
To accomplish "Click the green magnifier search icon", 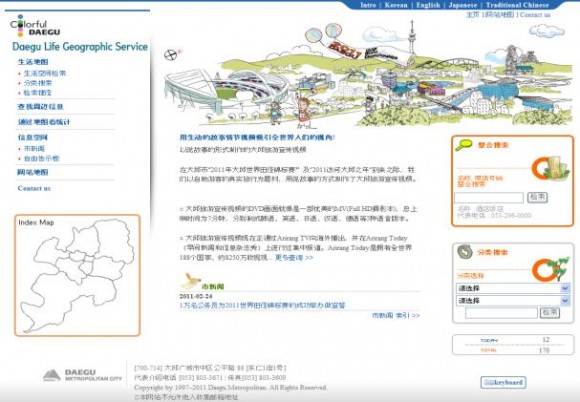I will (x=463, y=145).
